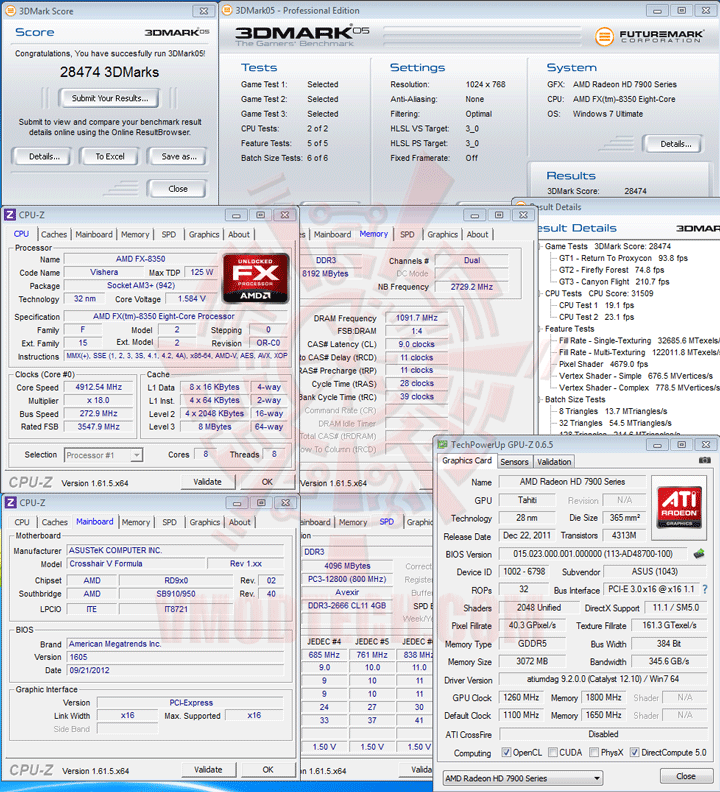Select CPU Test 2 result row
This screenshot has height=792, width=720.
pos(596,317)
